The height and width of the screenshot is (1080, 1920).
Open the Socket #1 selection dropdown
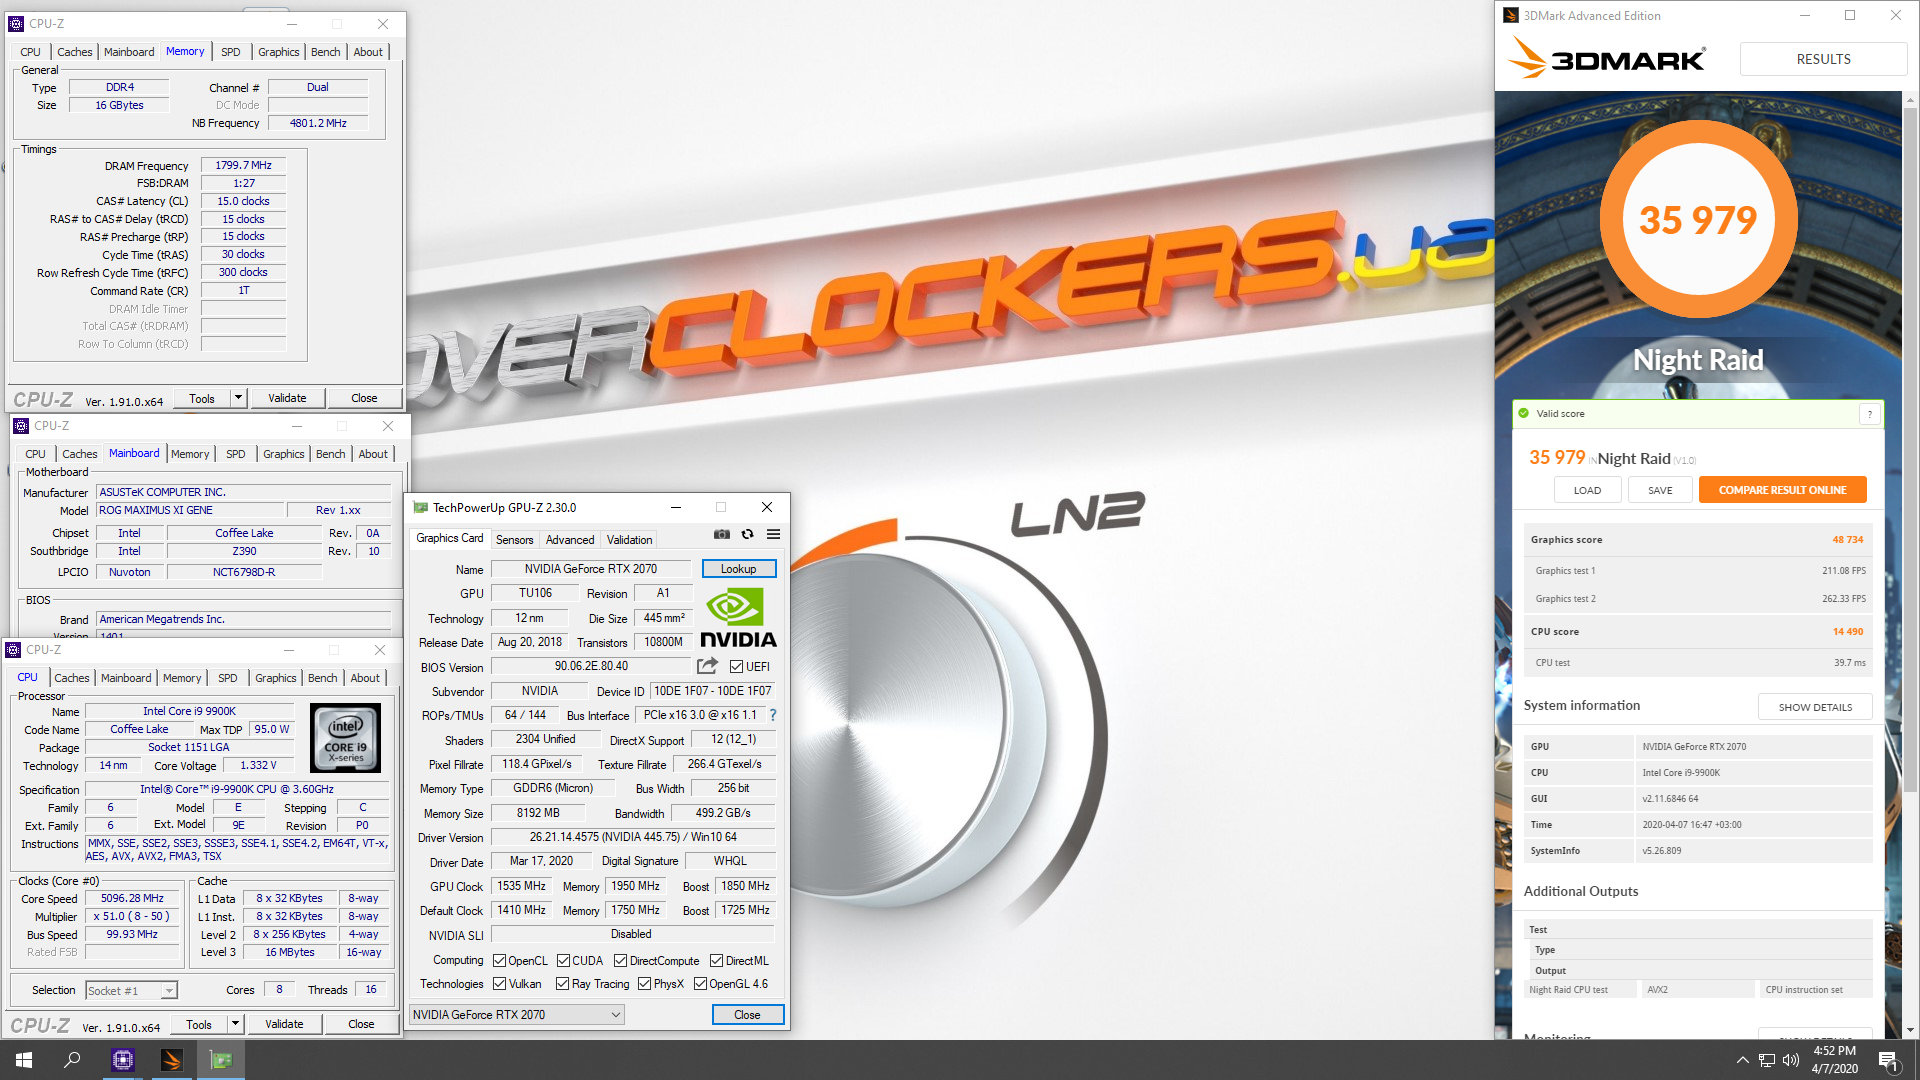coord(131,990)
